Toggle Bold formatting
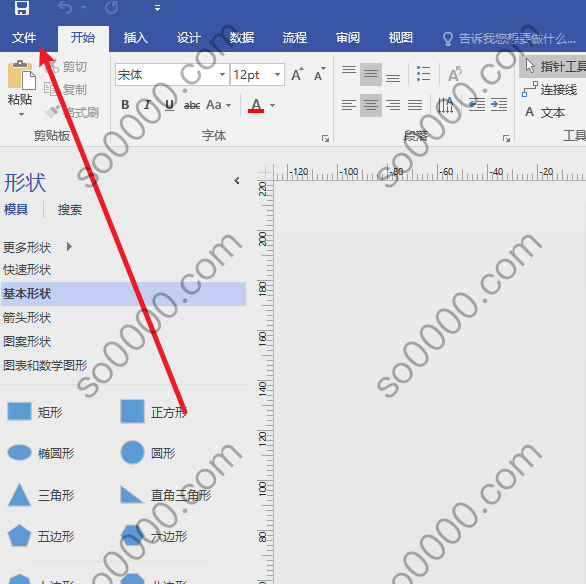The height and width of the screenshot is (584, 586). point(125,105)
